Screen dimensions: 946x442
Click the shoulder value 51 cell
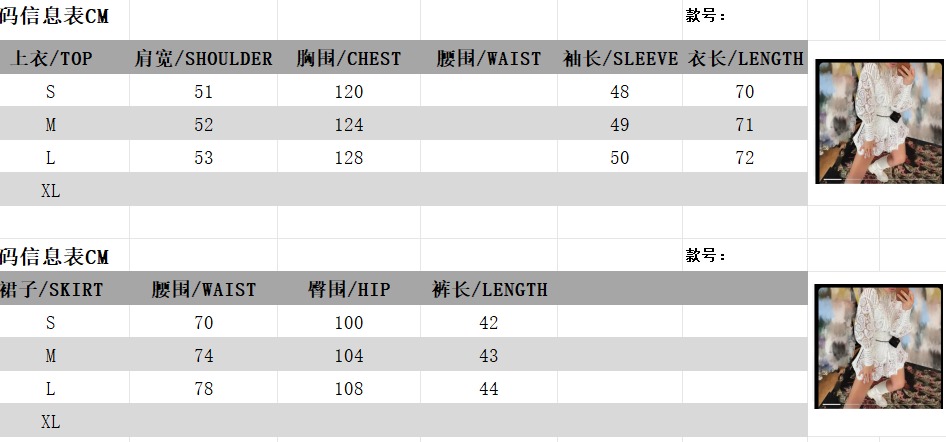(204, 92)
